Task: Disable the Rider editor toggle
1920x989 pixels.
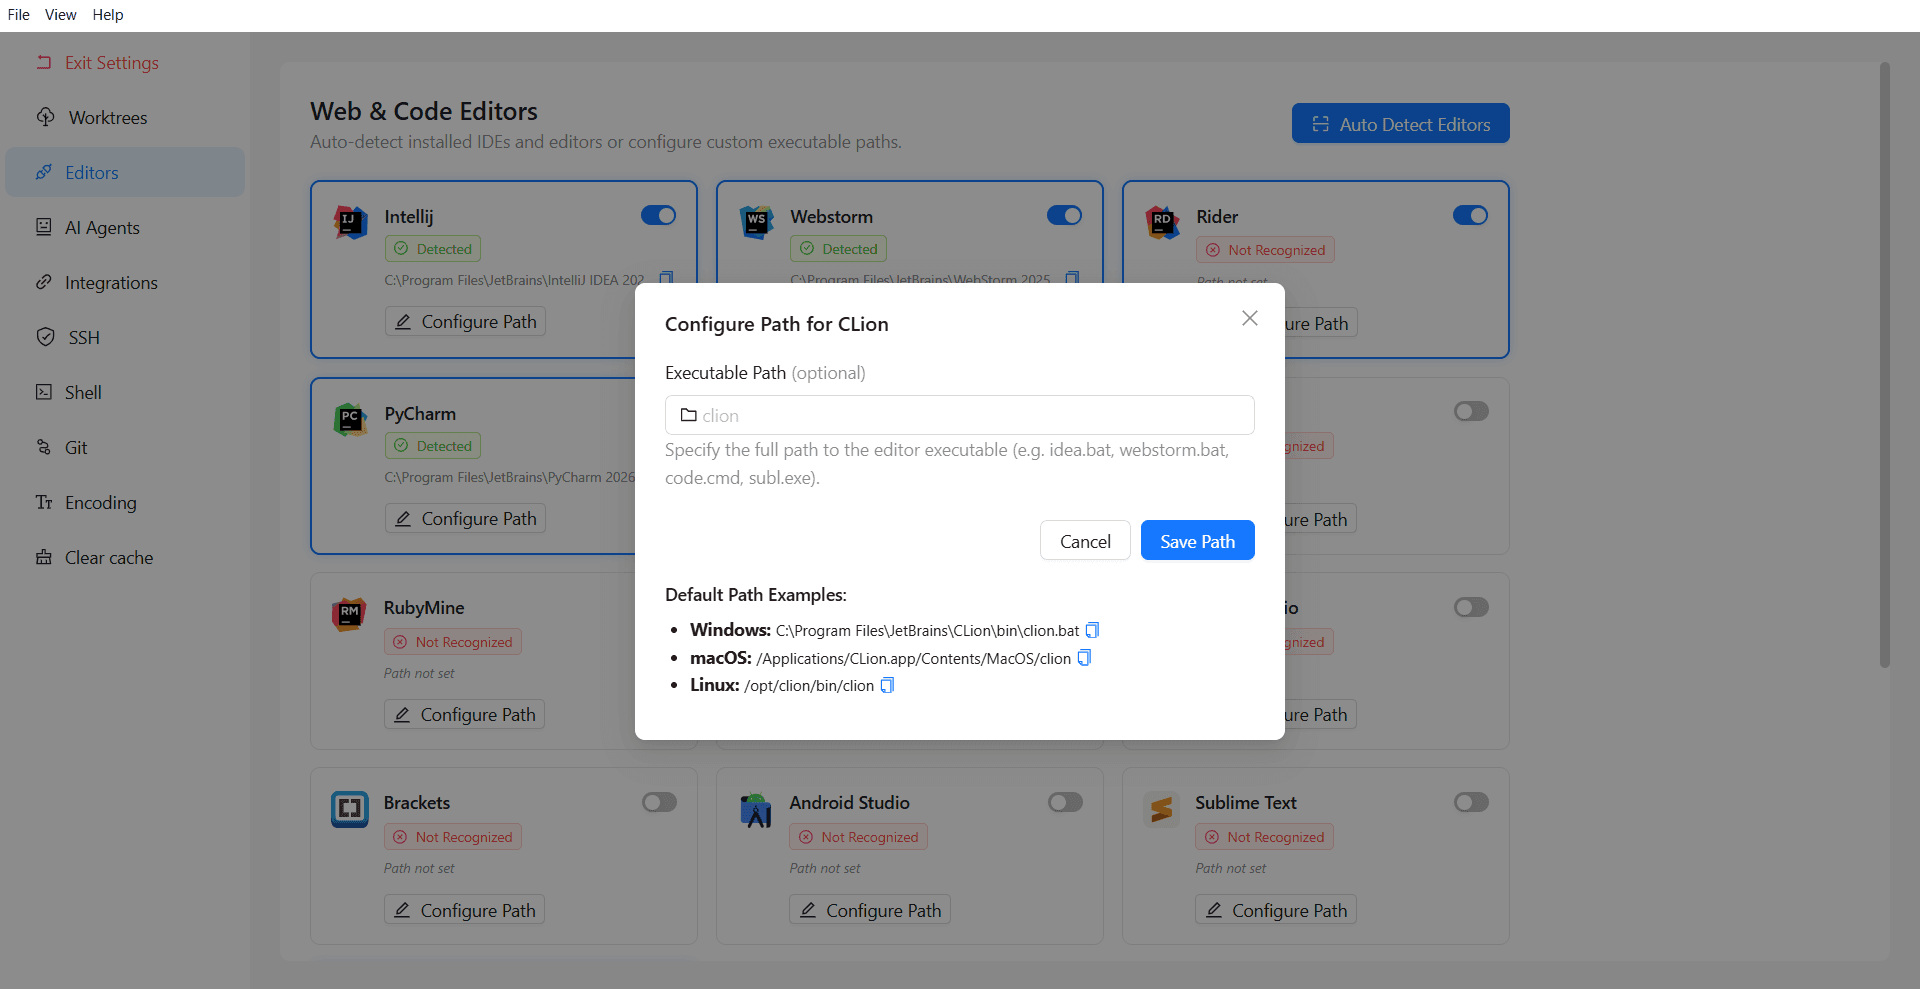Action: [x=1470, y=215]
